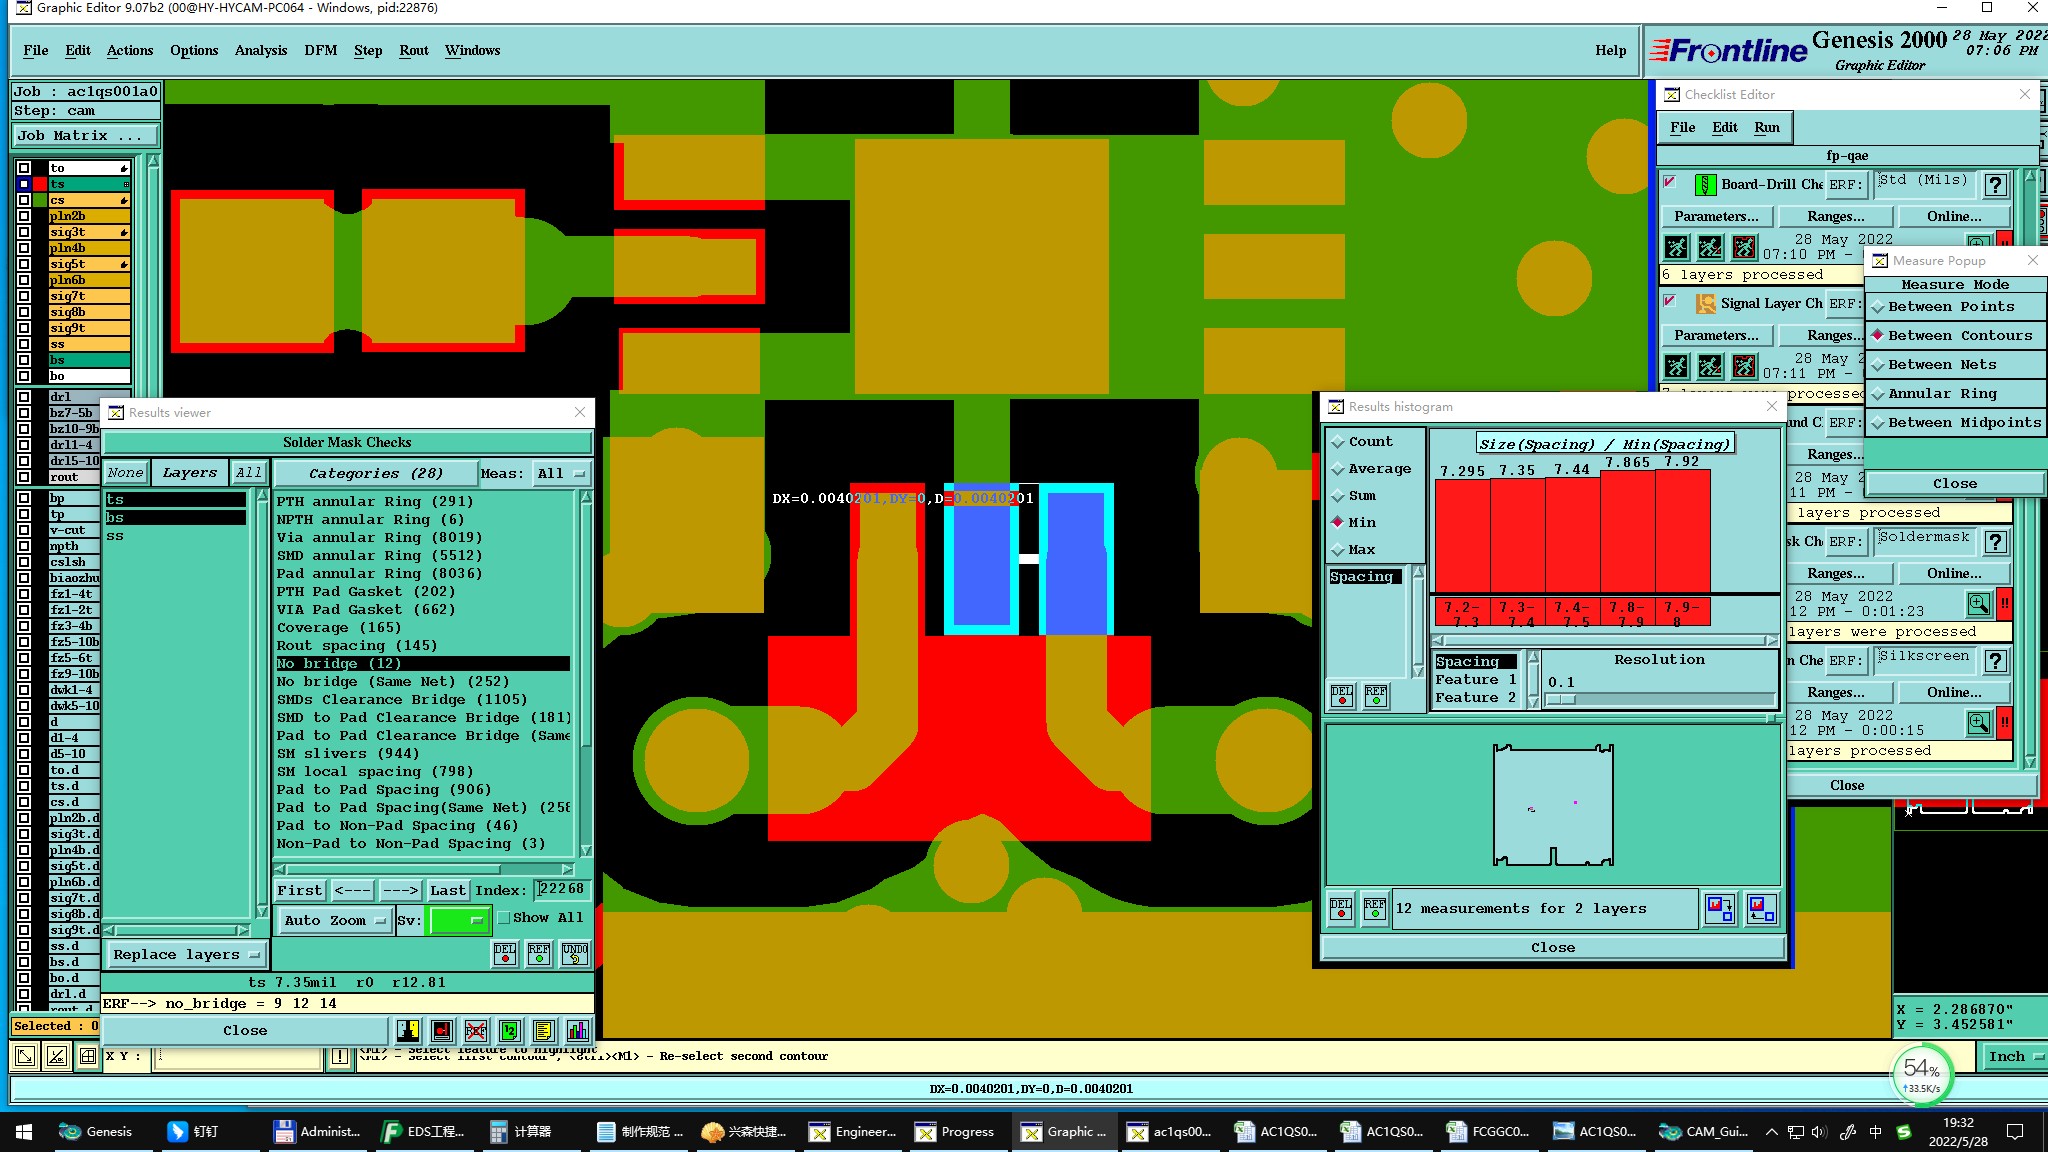Open the DFM menu
The width and height of the screenshot is (2048, 1152).
[x=320, y=50]
